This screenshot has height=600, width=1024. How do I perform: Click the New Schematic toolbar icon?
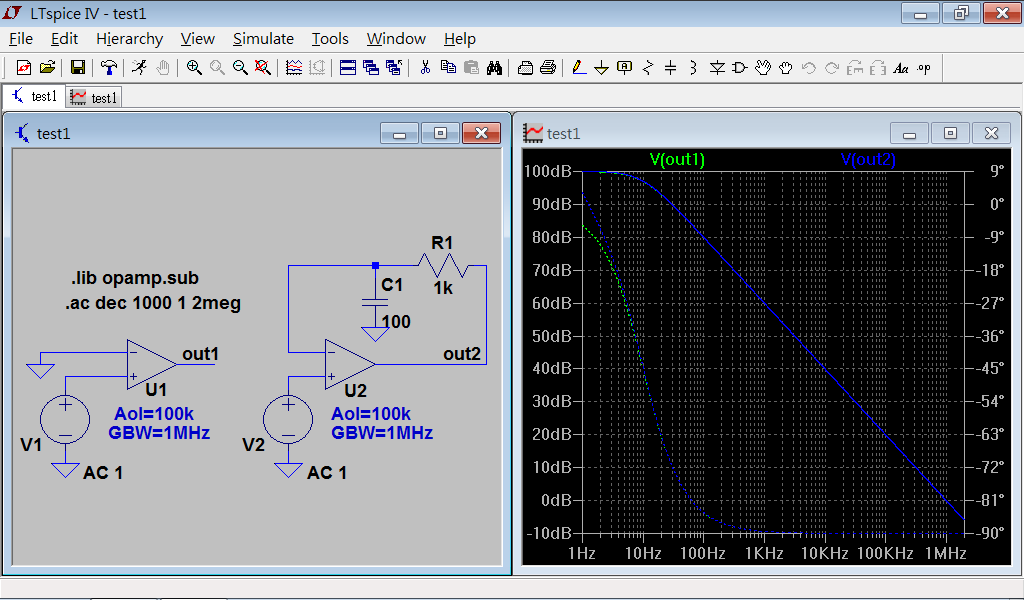[24, 67]
